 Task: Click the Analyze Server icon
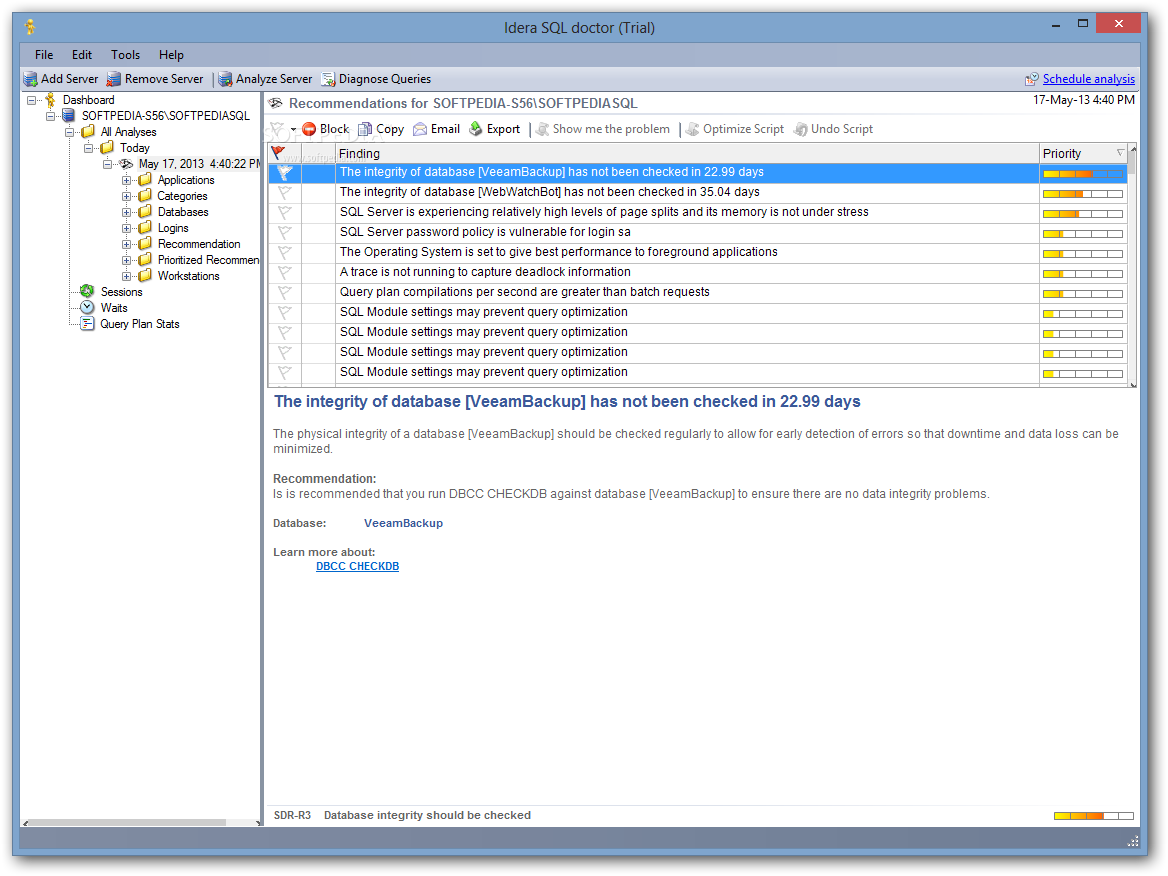(225, 79)
